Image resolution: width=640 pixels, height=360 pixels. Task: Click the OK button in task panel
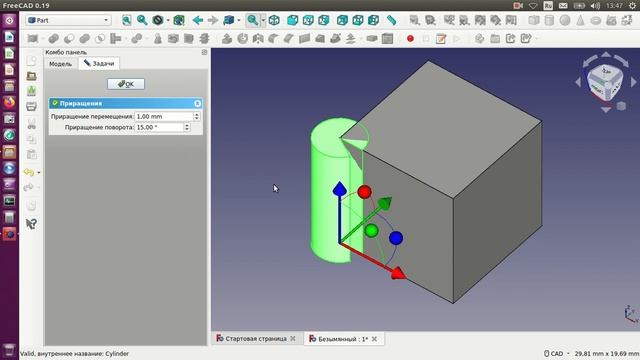pos(126,84)
